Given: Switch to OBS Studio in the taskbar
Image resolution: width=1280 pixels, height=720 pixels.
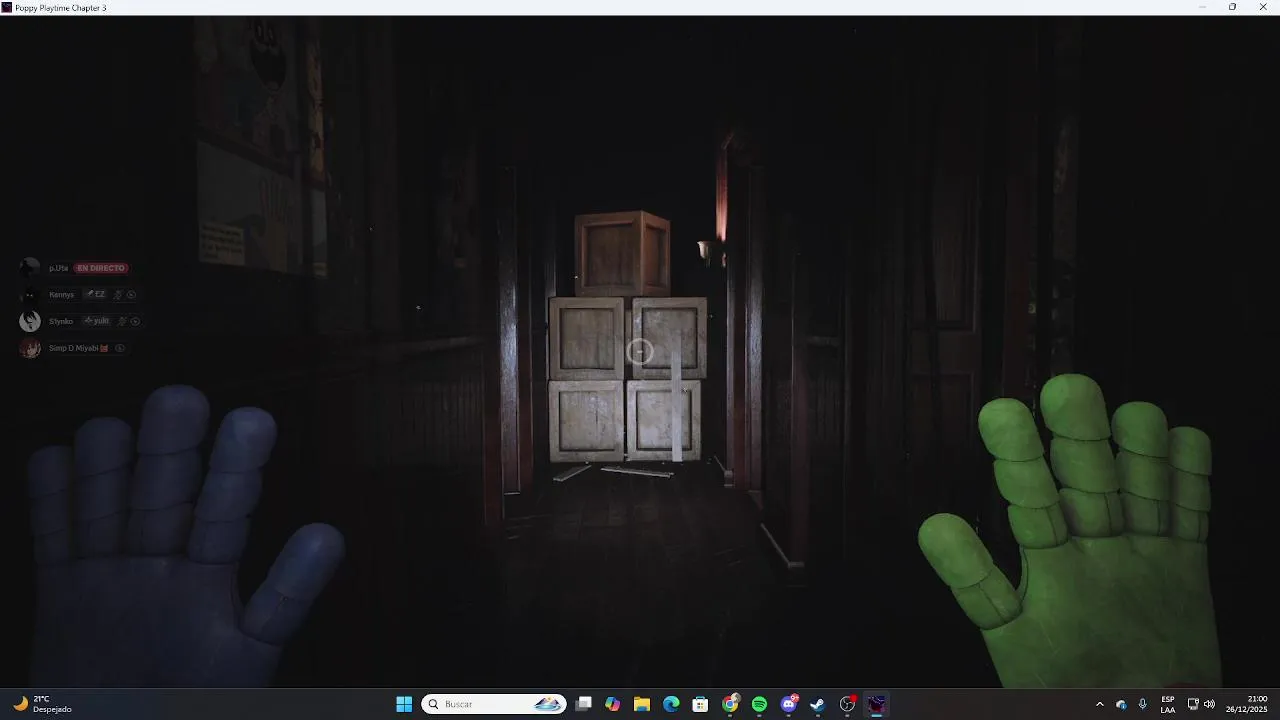Looking at the screenshot, I should 847,704.
